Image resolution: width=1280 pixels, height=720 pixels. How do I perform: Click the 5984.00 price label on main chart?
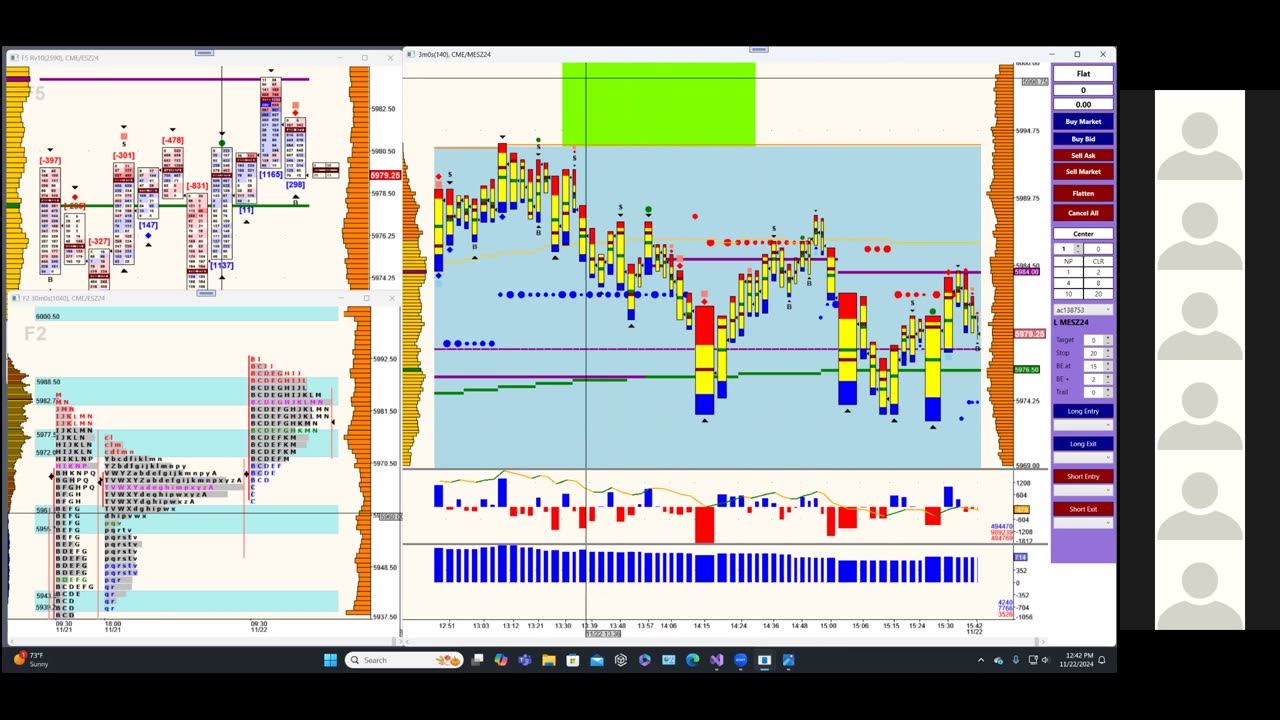click(x=1027, y=272)
